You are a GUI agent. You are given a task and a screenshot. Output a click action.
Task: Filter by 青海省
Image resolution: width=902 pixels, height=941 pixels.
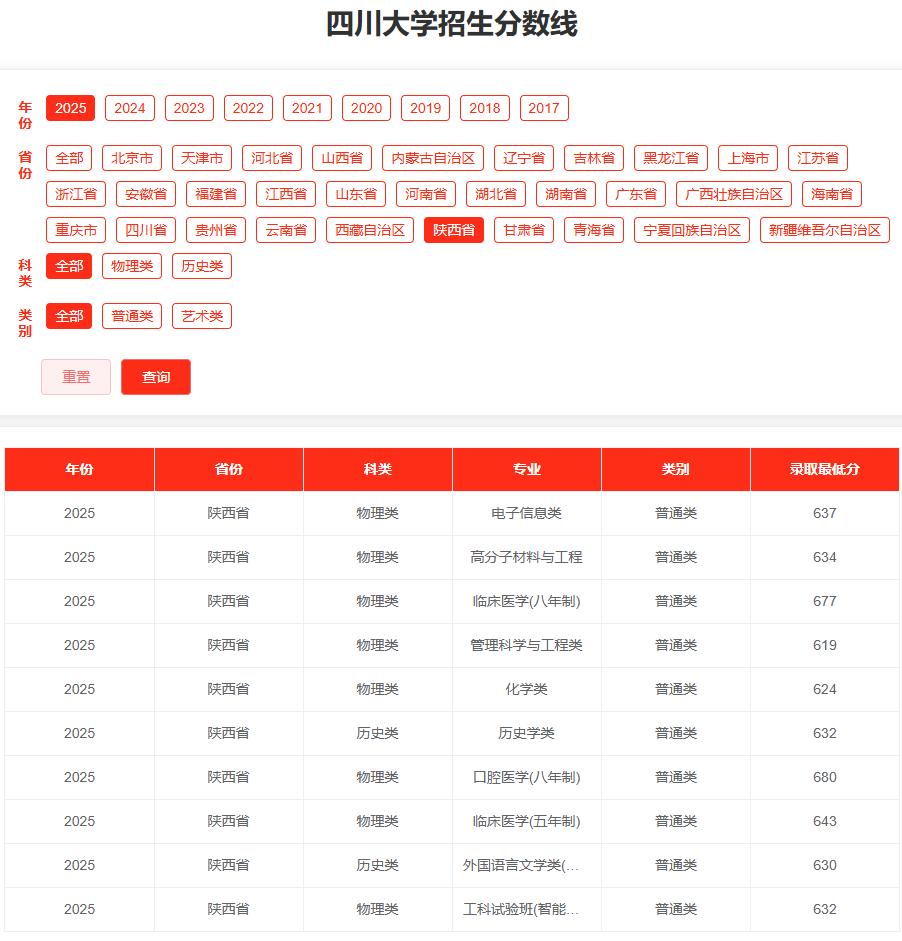[x=594, y=230]
